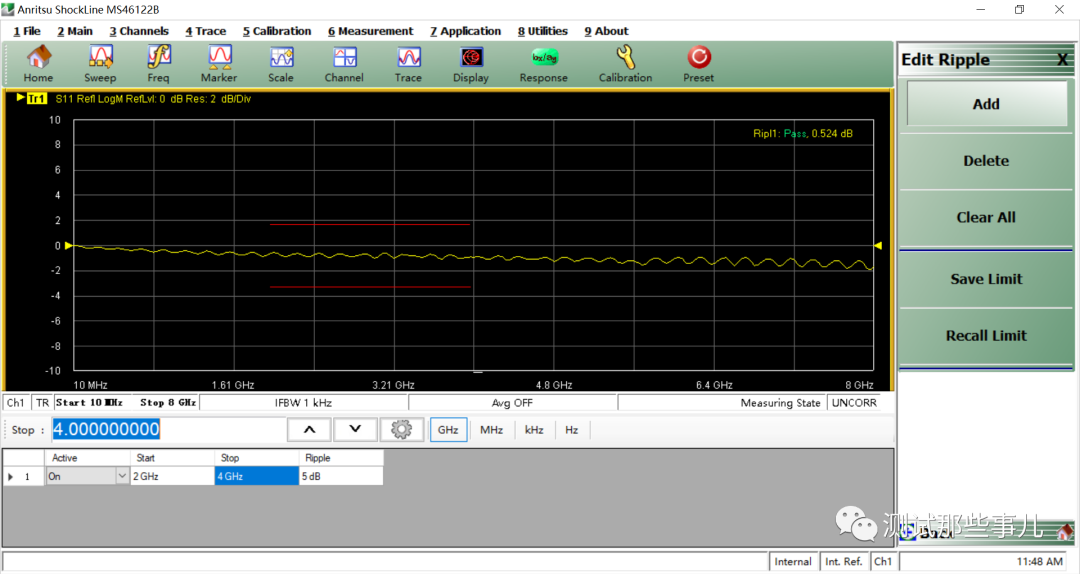Open the 5 Calibration menu
Screen dimensions: 1080x574
(277, 31)
